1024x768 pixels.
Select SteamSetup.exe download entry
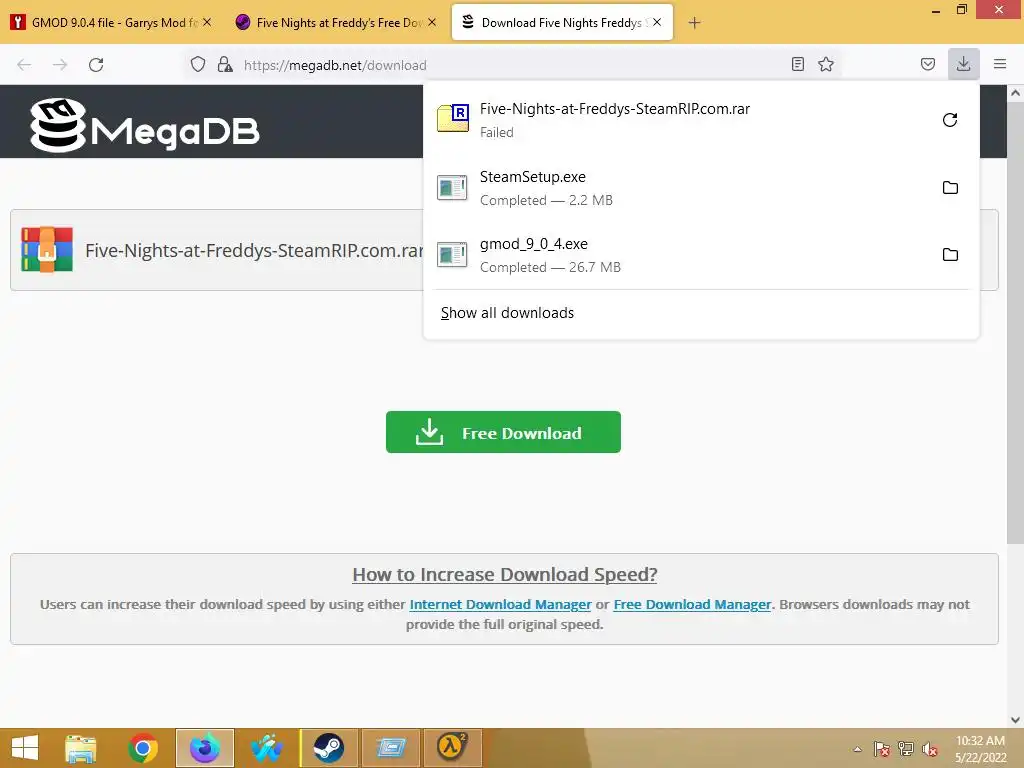point(701,187)
